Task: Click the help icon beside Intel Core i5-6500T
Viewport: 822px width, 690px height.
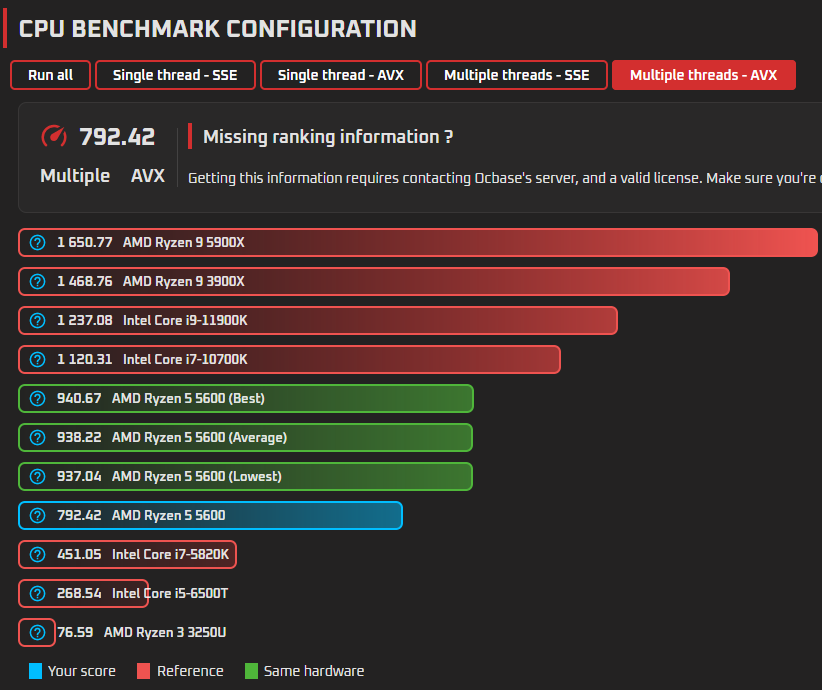Action: click(37, 594)
